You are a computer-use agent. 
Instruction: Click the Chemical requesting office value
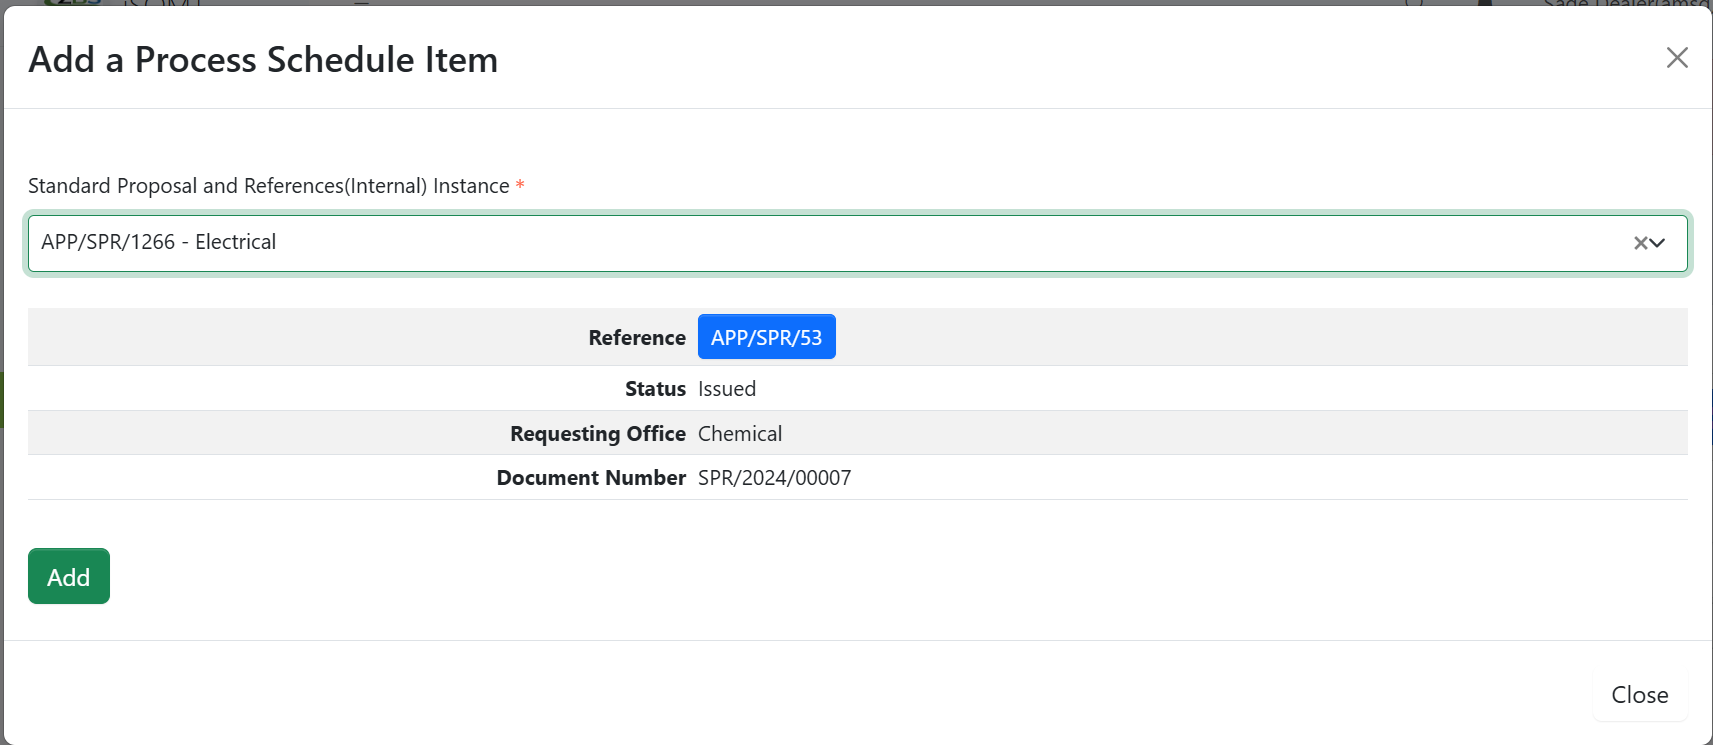tap(740, 434)
